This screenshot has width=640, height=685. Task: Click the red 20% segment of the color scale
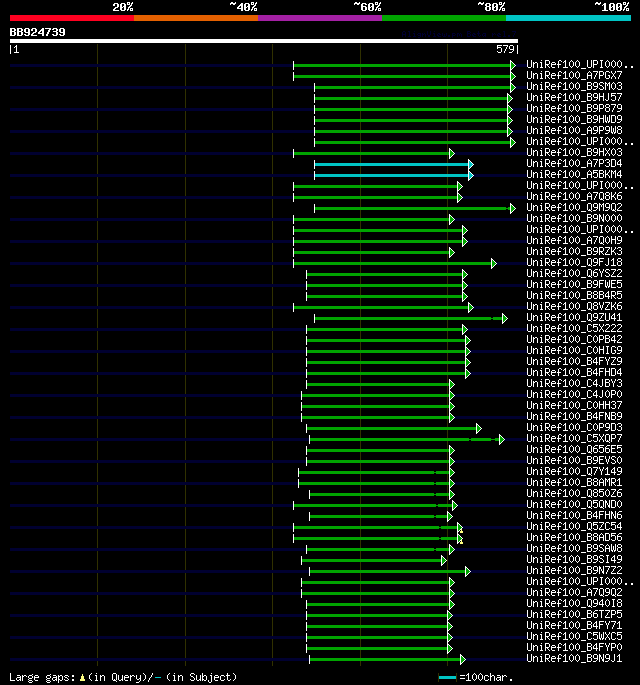tap(72, 18)
